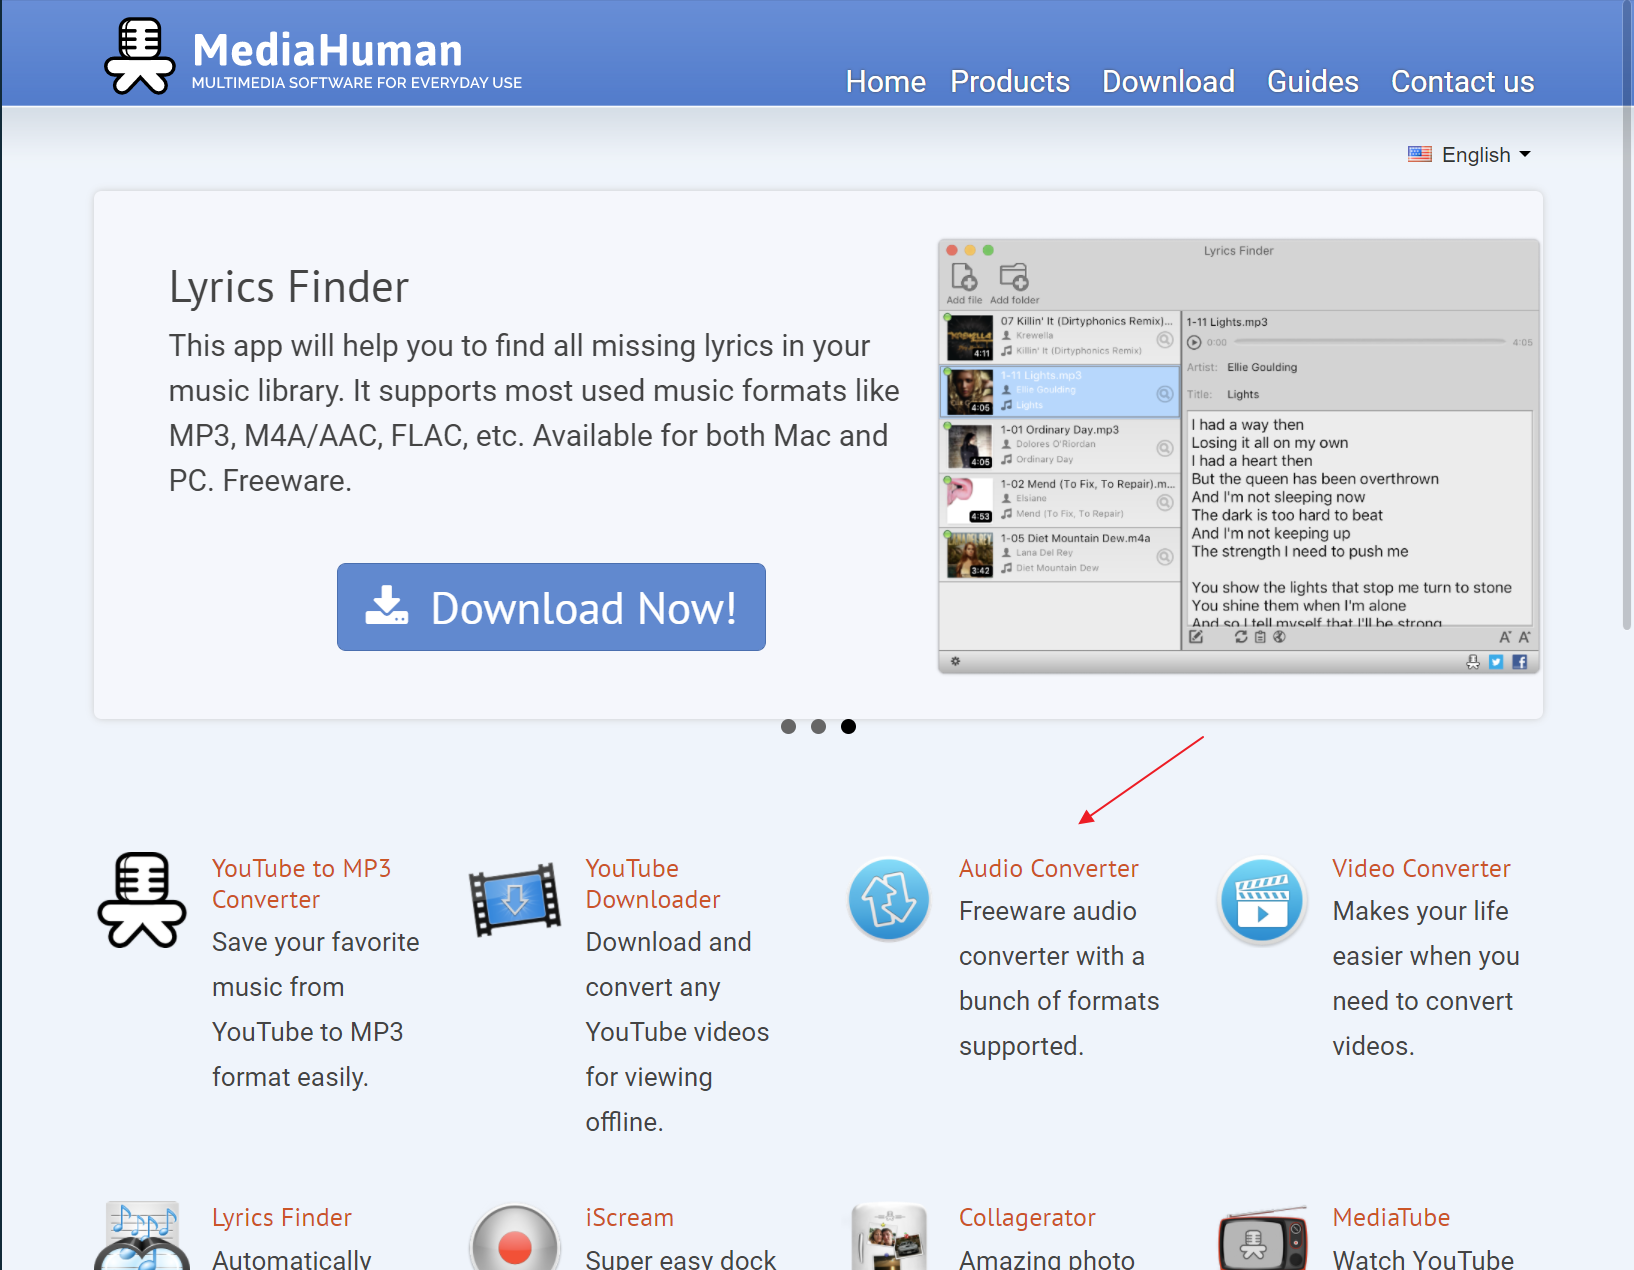Viewport: 1634px width, 1270px height.
Task: Open the Lyrics Finder product link
Action: coord(282,1218)
